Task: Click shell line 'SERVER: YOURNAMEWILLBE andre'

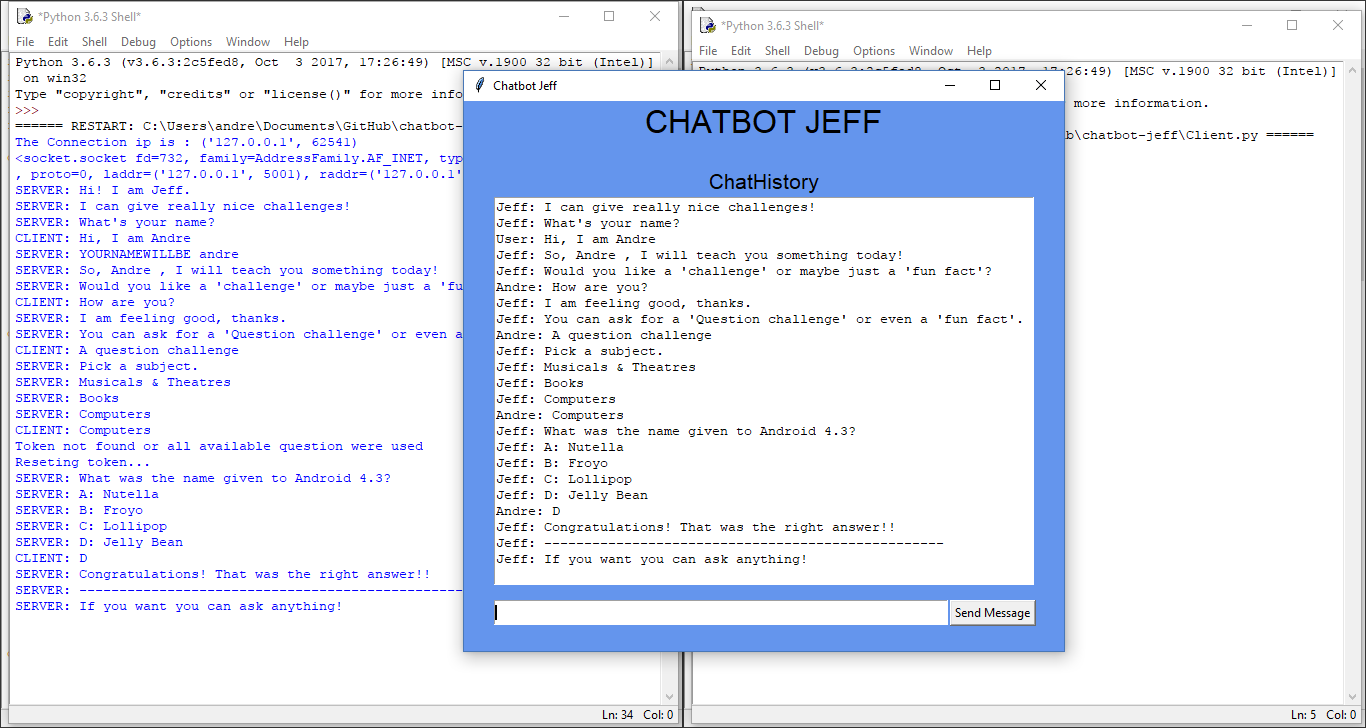Action: 127,254
